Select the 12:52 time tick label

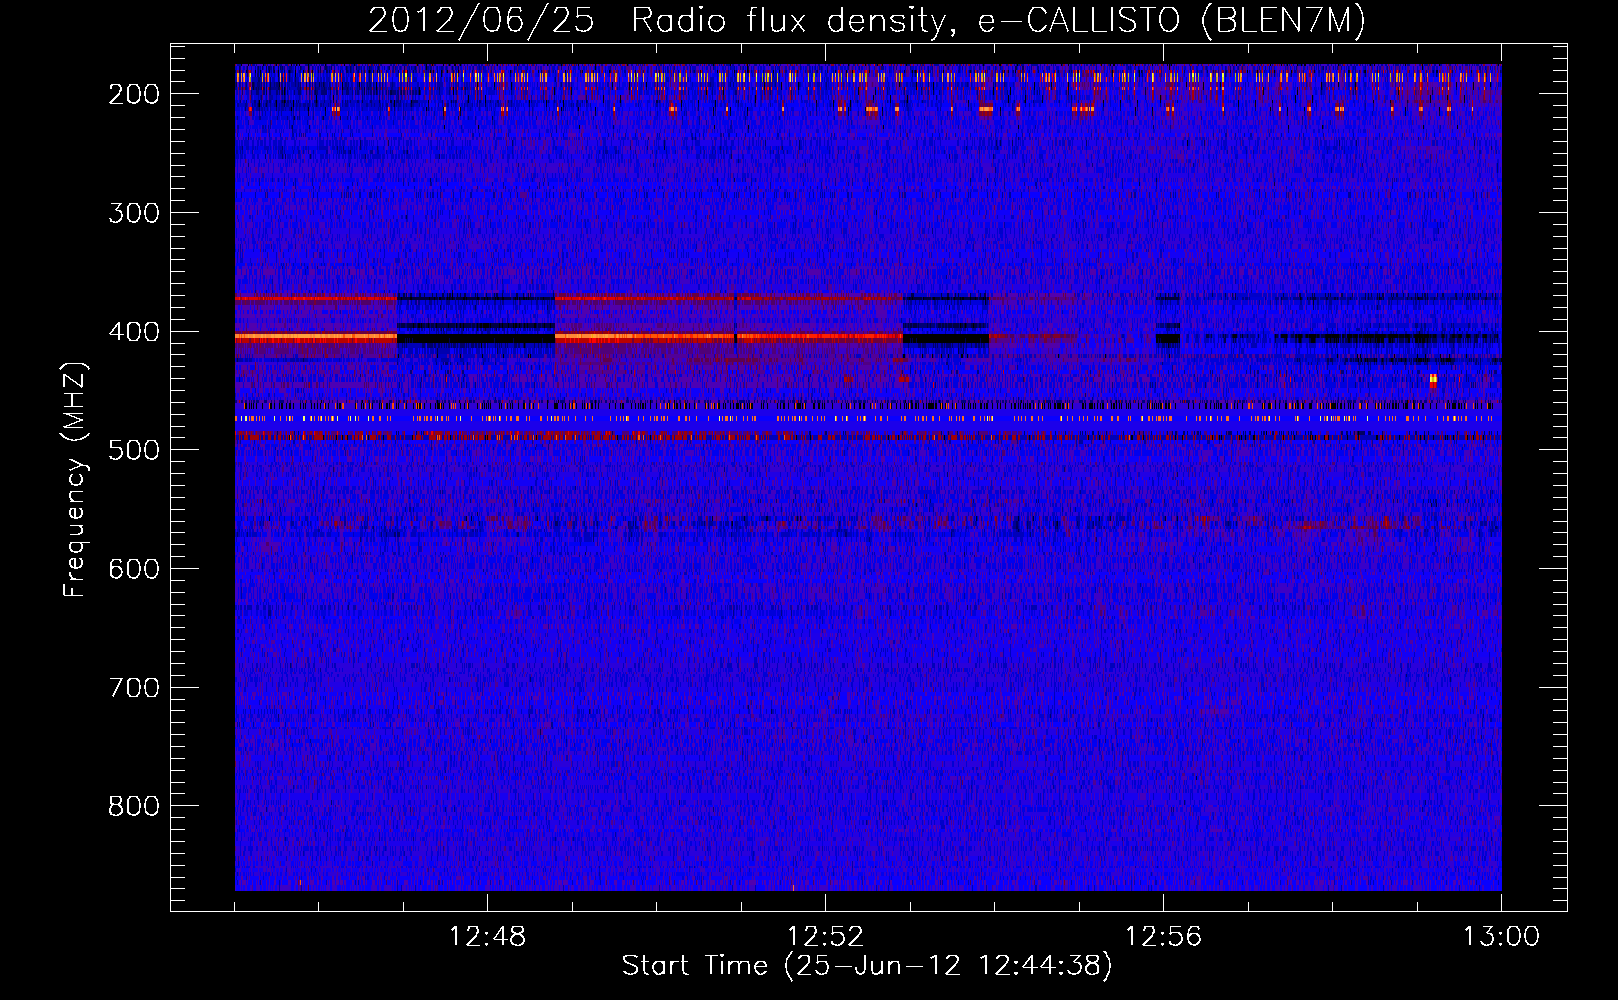pyautogui.click(x=825, y=937)
